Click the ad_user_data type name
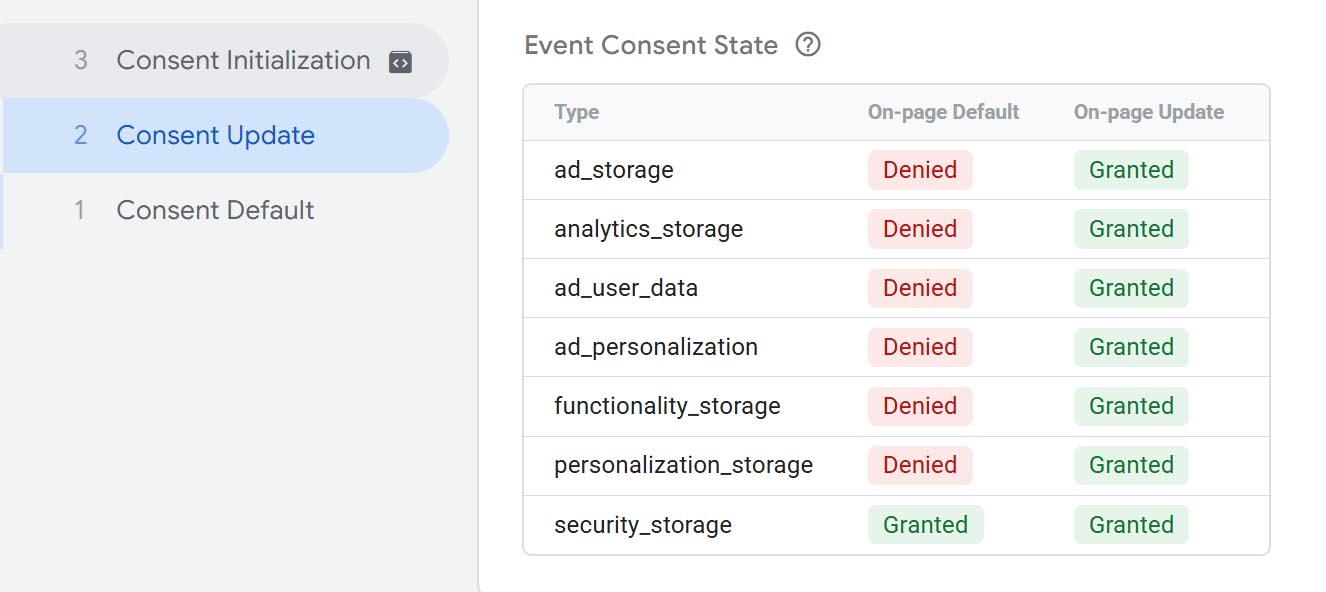The image size is (1326, 592). point(626,288)
